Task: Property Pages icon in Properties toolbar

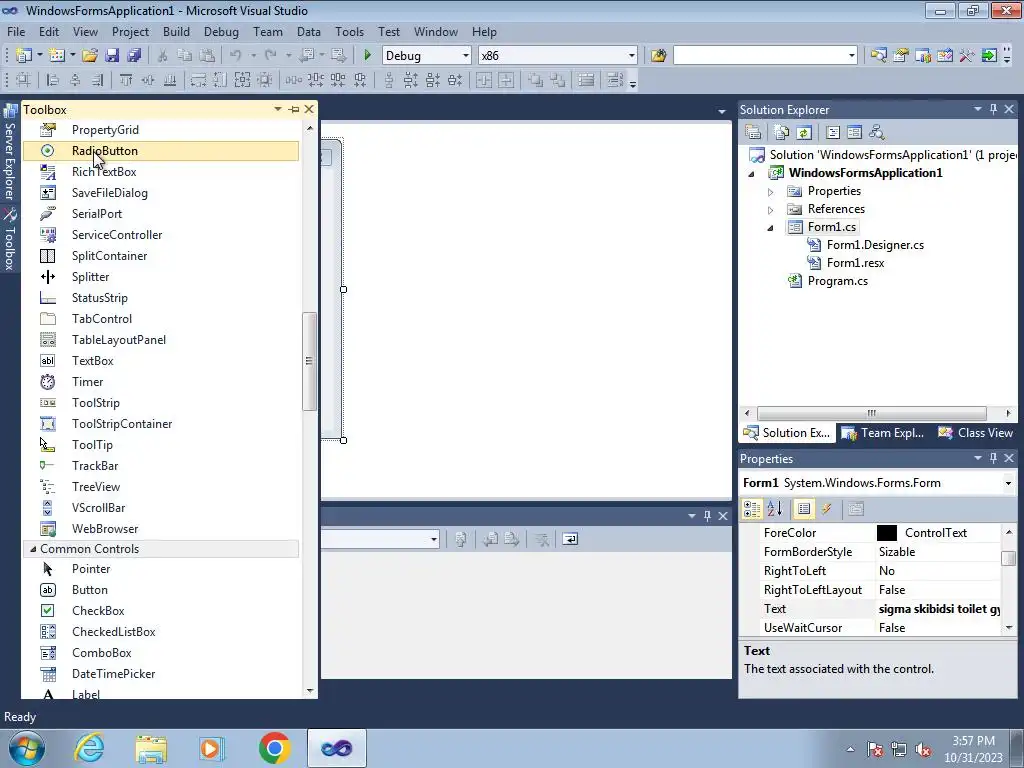Action: tap(856, 509)
